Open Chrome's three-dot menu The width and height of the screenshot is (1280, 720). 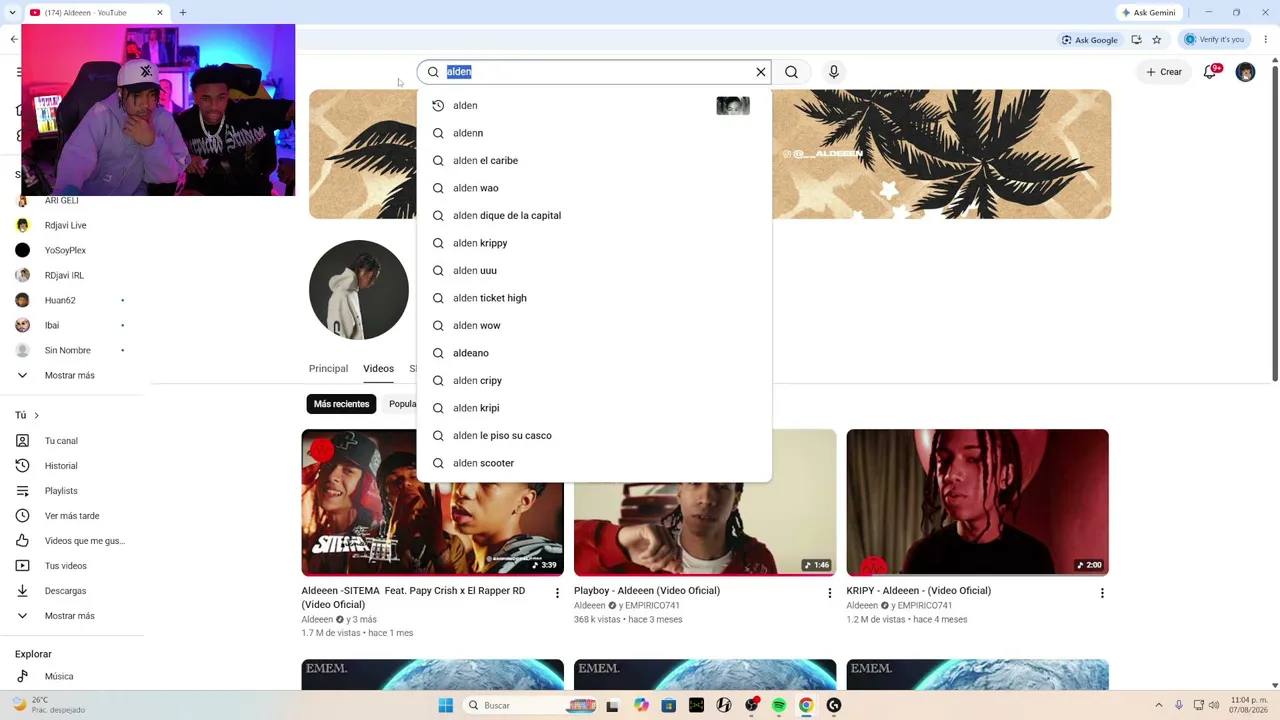coord(1266,40)
